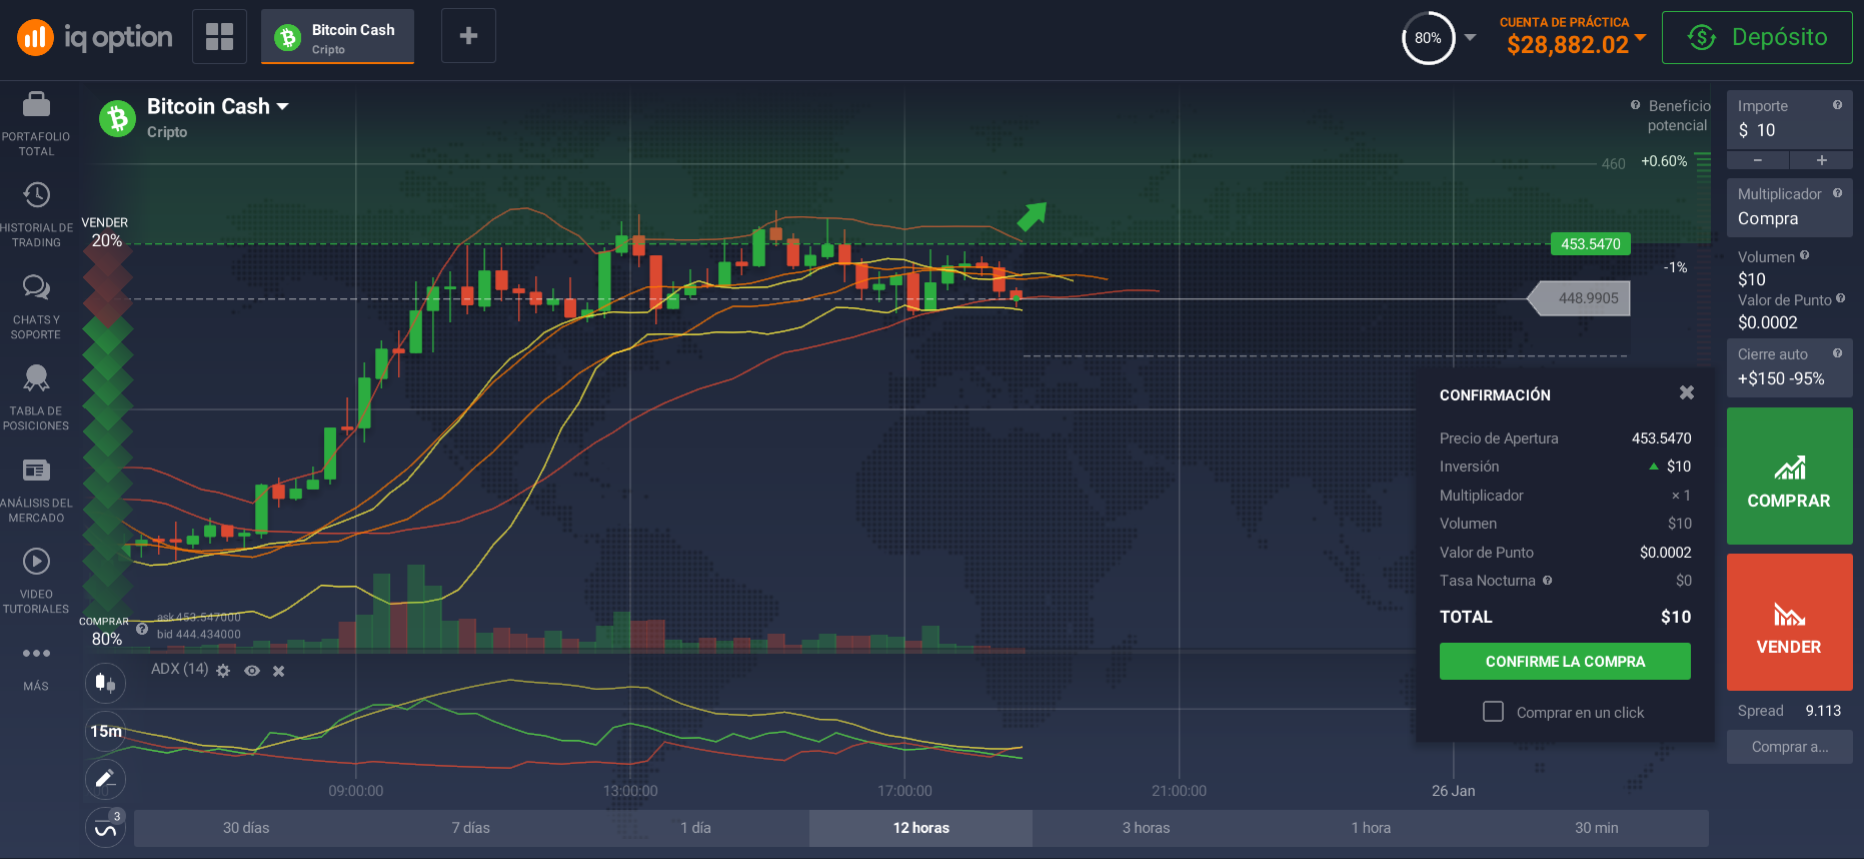Open the IQ Option home logo
The width and height of the screenshot is (1864, 859).
pyautogui.click(x=94, y=38)
